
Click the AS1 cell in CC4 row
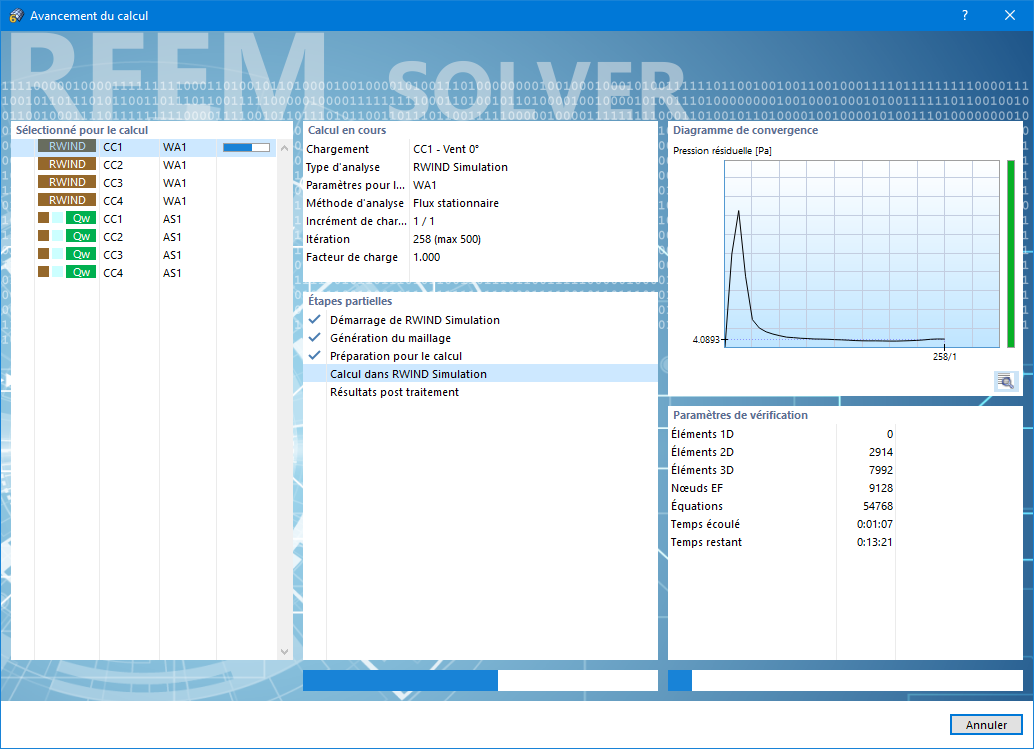[172, 272]
